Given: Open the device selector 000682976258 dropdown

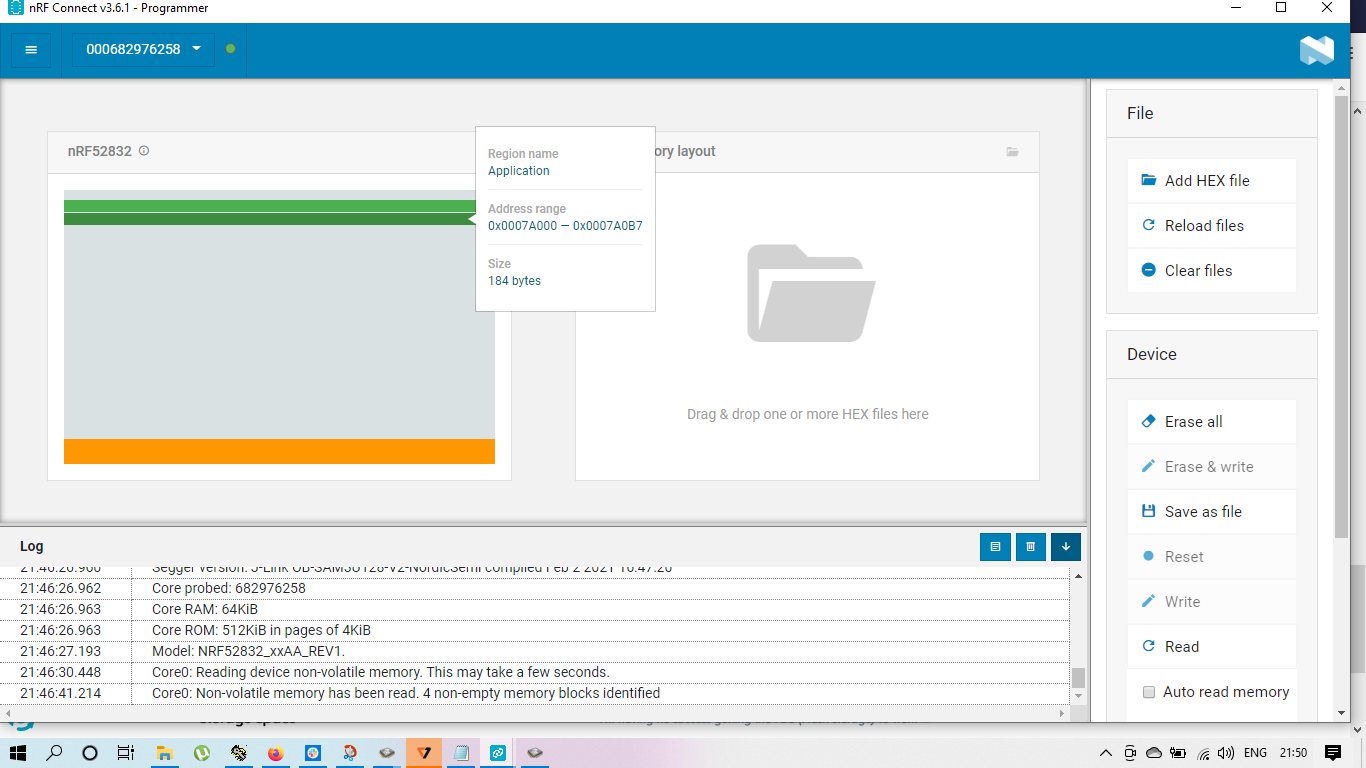Looking at the screenshot, I should point(143,49).
